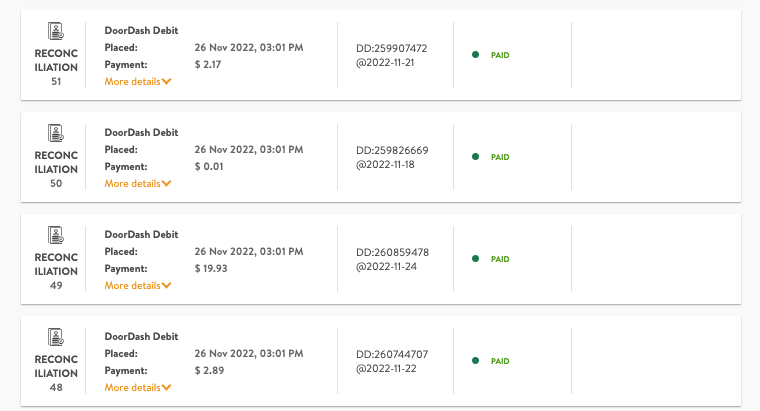Click green paid status dot for DD:260859478
The image size is (760, 411).
click(x=475, y=259)
